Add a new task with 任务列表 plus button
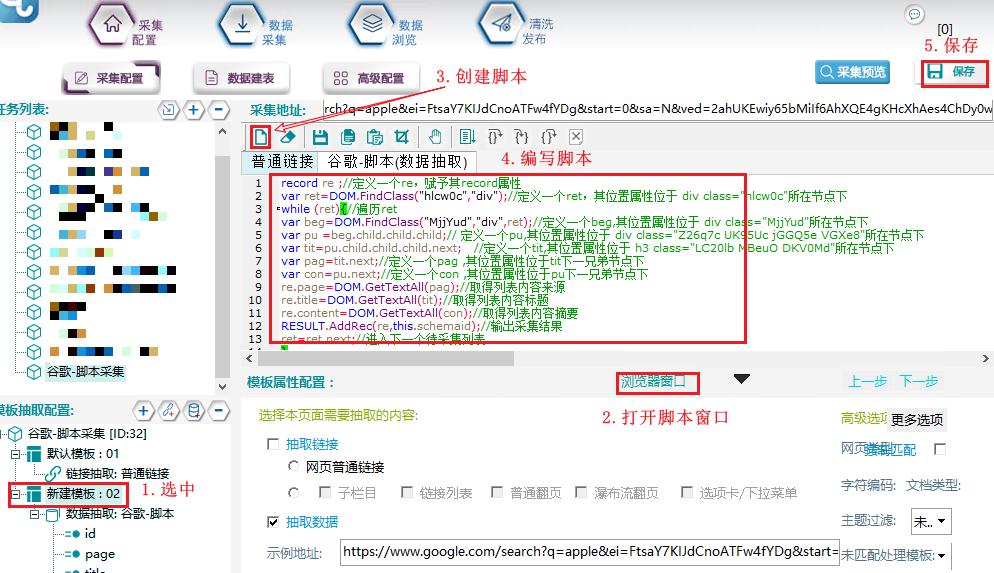994x573 pixels. pos(193,110)
